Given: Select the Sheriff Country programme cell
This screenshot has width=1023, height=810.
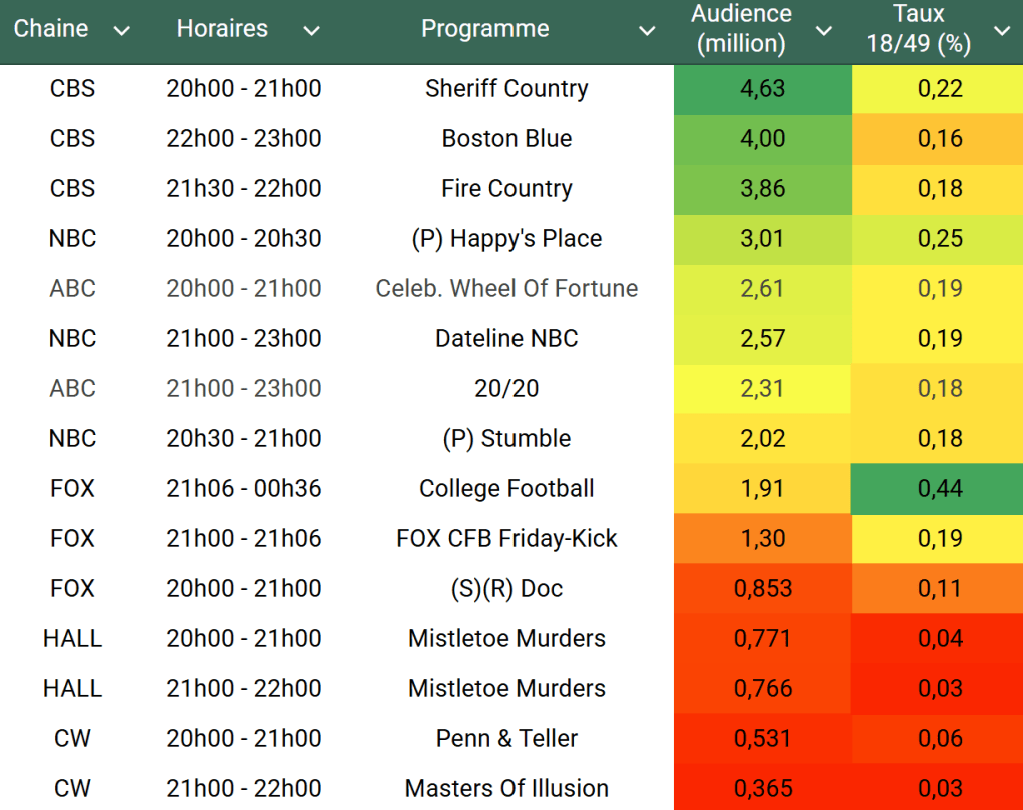Looking at the screenshot, I should (x=506, y=88).
